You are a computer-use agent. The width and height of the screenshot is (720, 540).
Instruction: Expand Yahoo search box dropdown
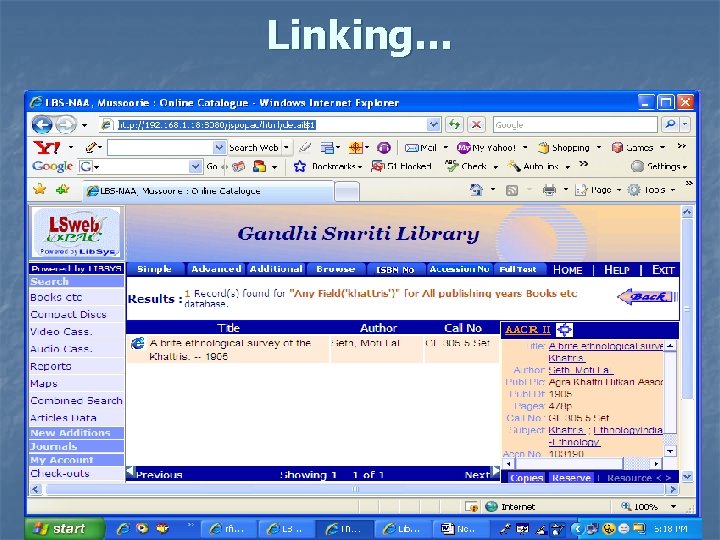(219, 147)
